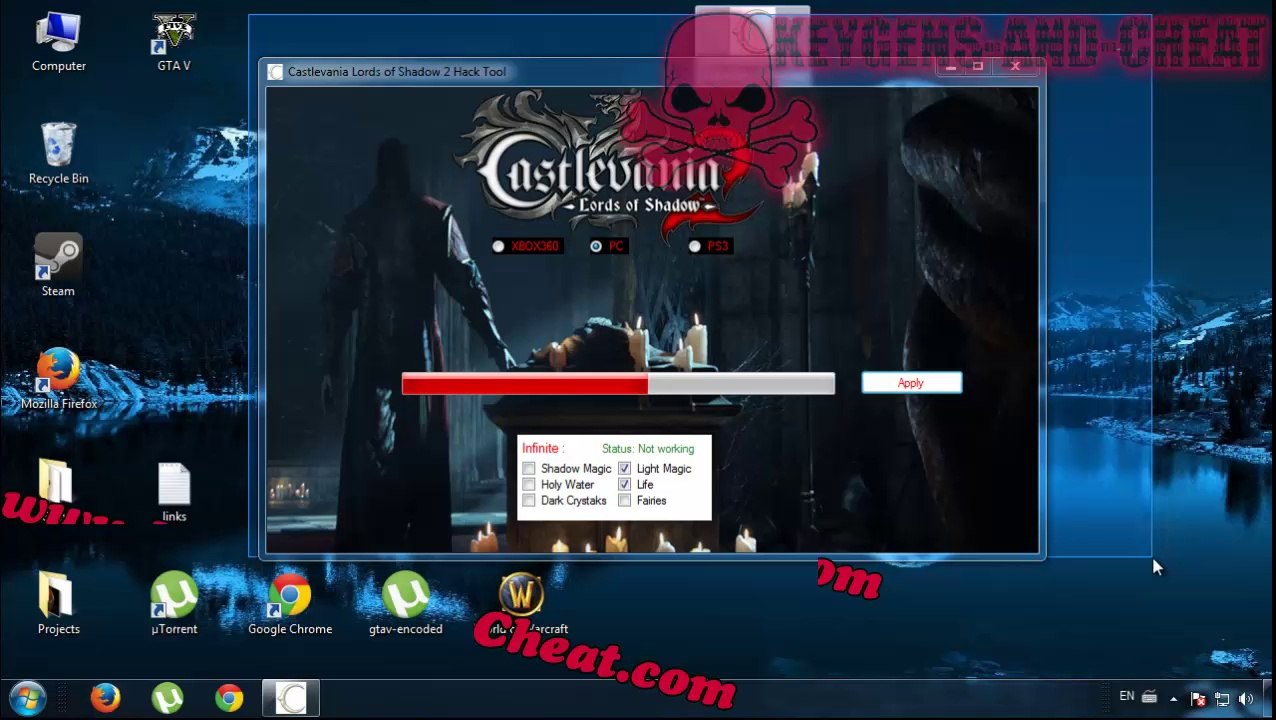
Task: Open the Mozilla Firefox desktop shortcut
Action: point(58,379)
